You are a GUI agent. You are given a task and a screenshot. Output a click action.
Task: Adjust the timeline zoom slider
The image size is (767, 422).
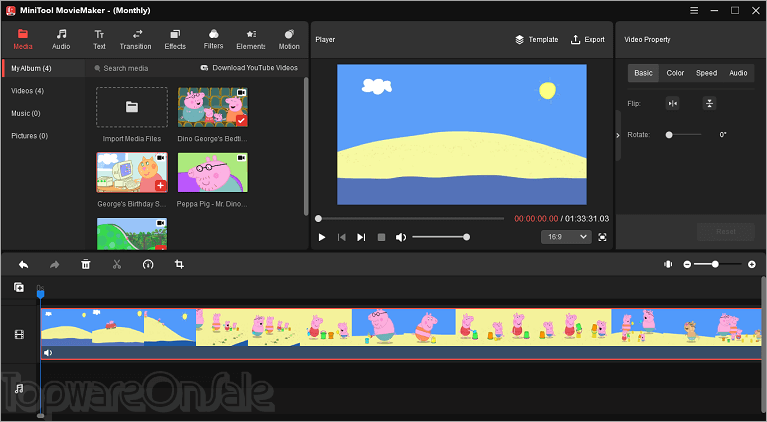click(718, 265)
